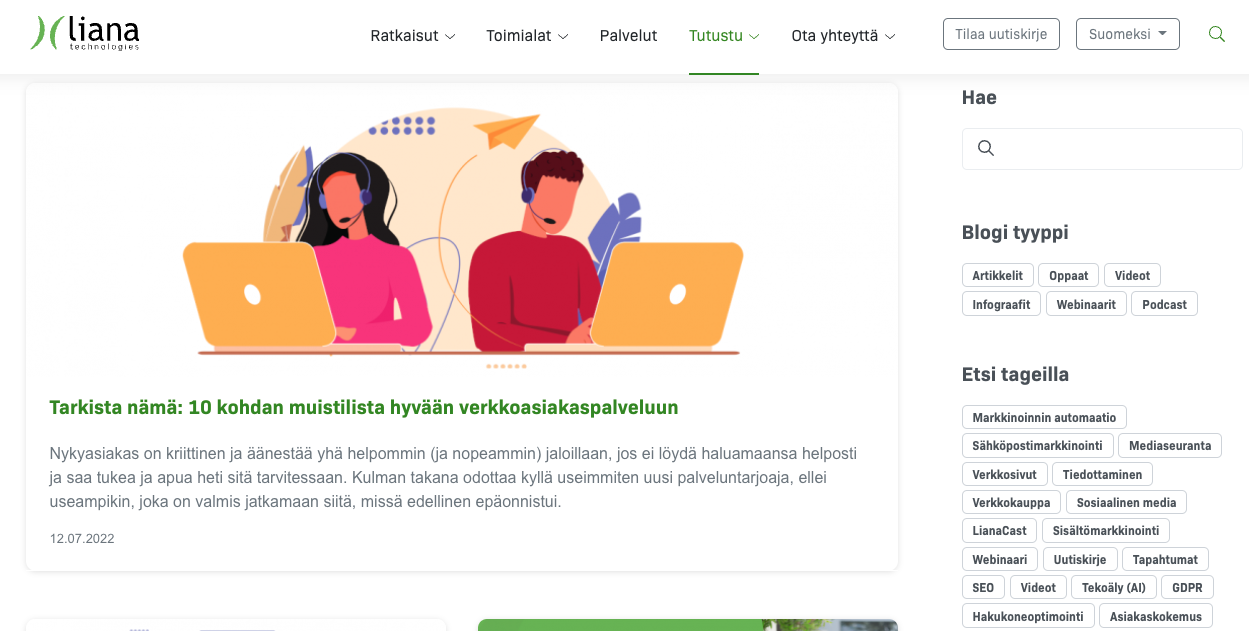Open the Suomeksi language dropdown
The image size is (1249, 631).
pos(1128,34)
